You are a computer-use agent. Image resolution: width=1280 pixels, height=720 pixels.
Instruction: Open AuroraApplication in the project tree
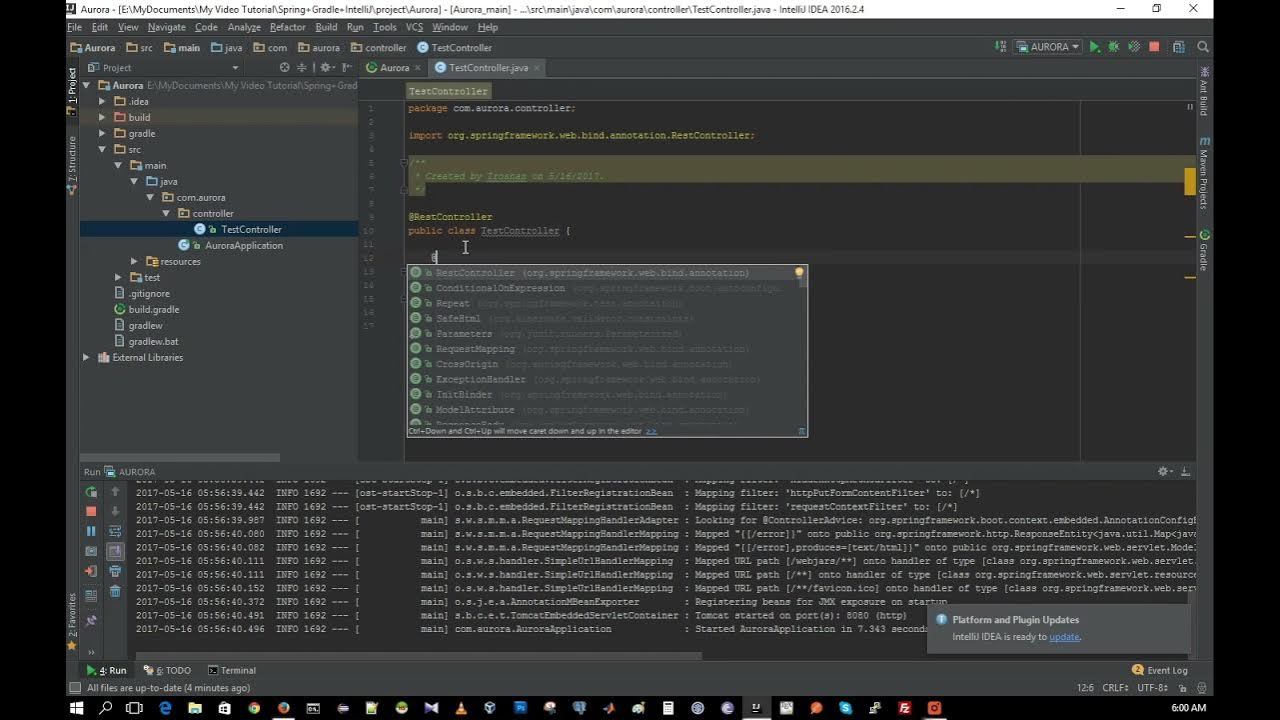[x=243, y=245]
